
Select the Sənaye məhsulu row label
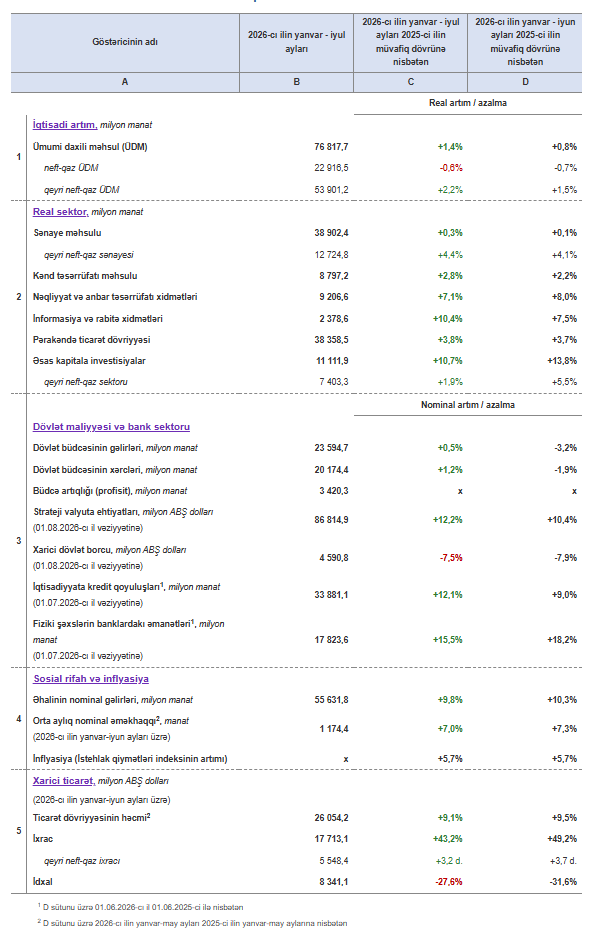[68, 233]
